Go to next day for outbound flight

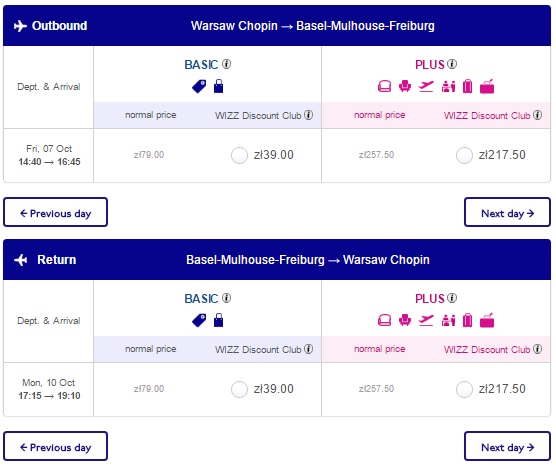click(507, 212)
